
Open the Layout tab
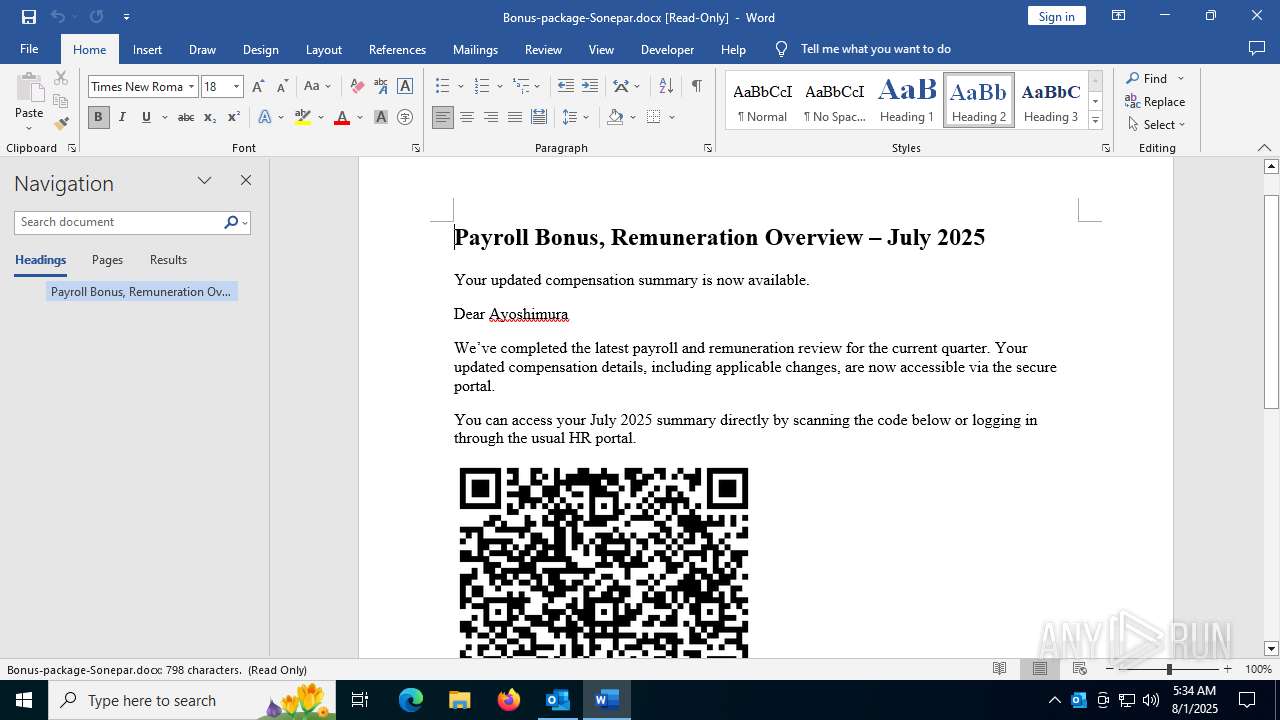[x=323, y=49]
